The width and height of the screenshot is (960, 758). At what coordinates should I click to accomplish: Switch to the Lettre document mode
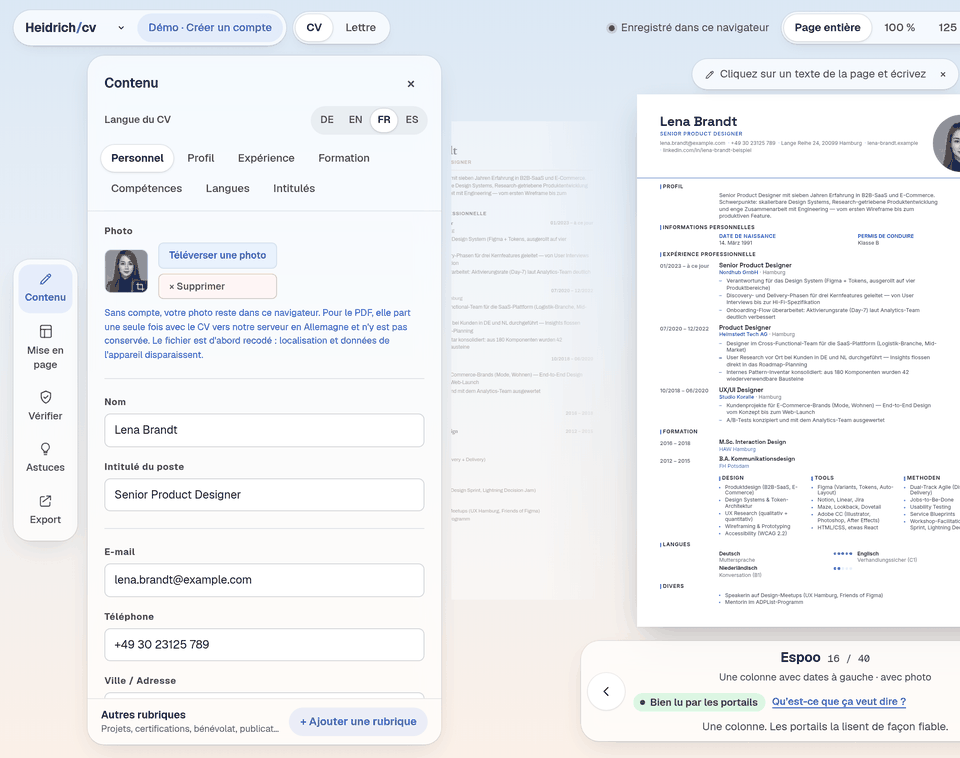pyautogui.click(x=361, y=28)
